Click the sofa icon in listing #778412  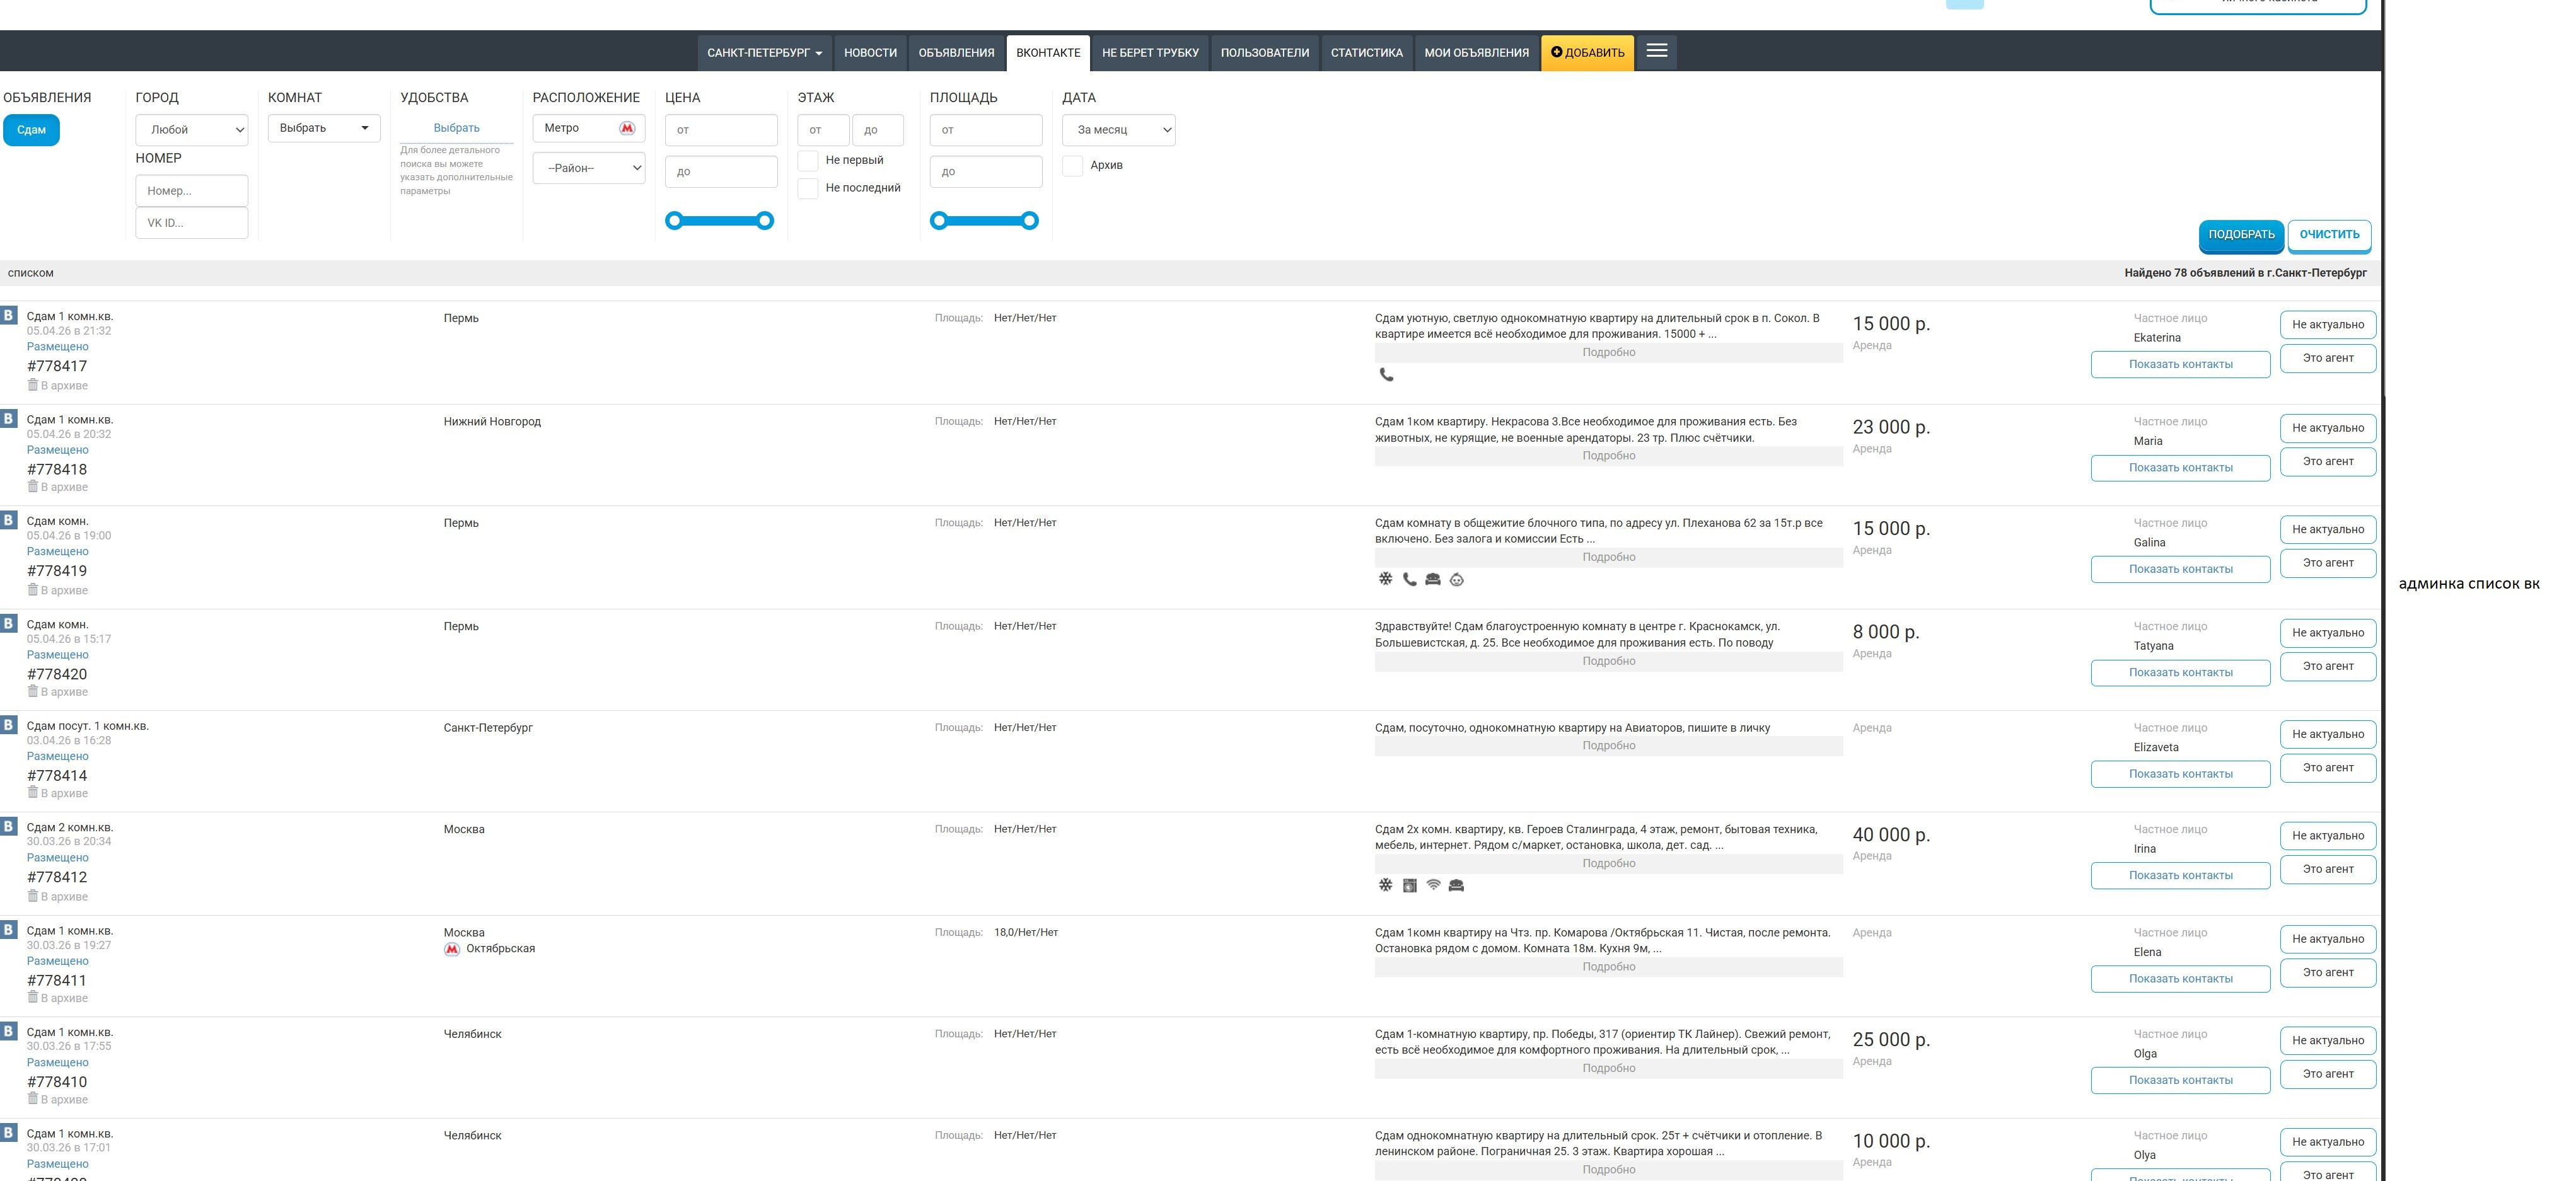click(1456, 885)
